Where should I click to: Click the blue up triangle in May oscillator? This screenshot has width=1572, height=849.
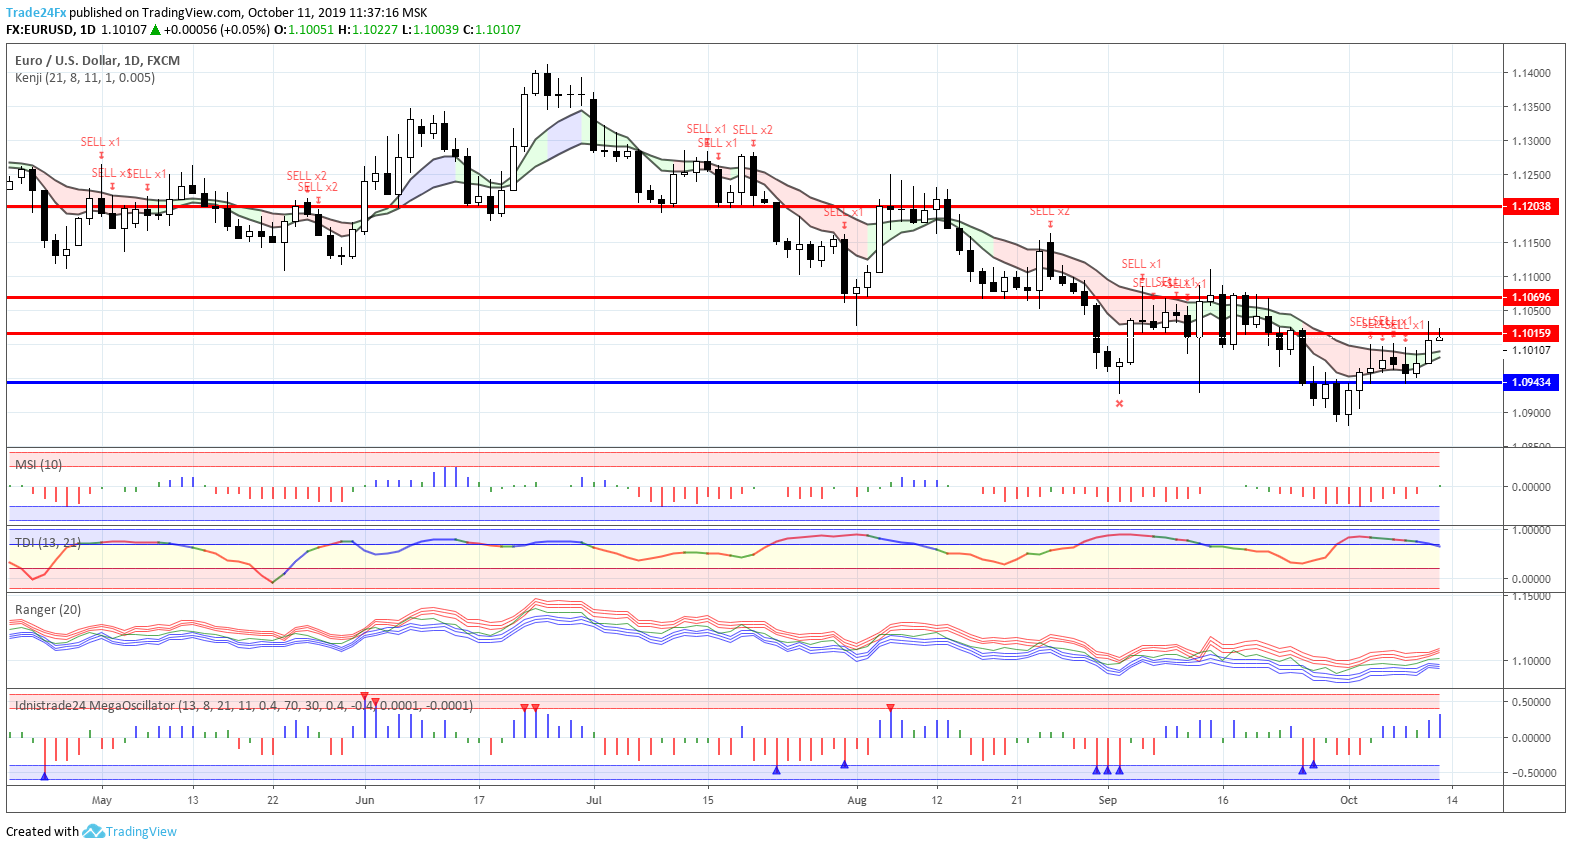44,775
